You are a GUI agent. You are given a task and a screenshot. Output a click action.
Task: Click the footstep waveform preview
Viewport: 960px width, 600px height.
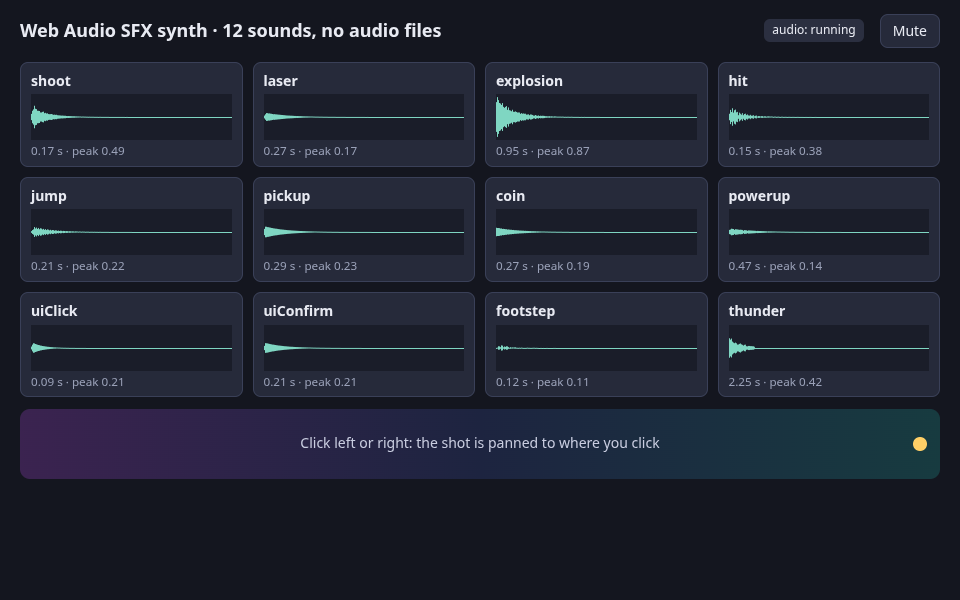(x=596, y=348)
